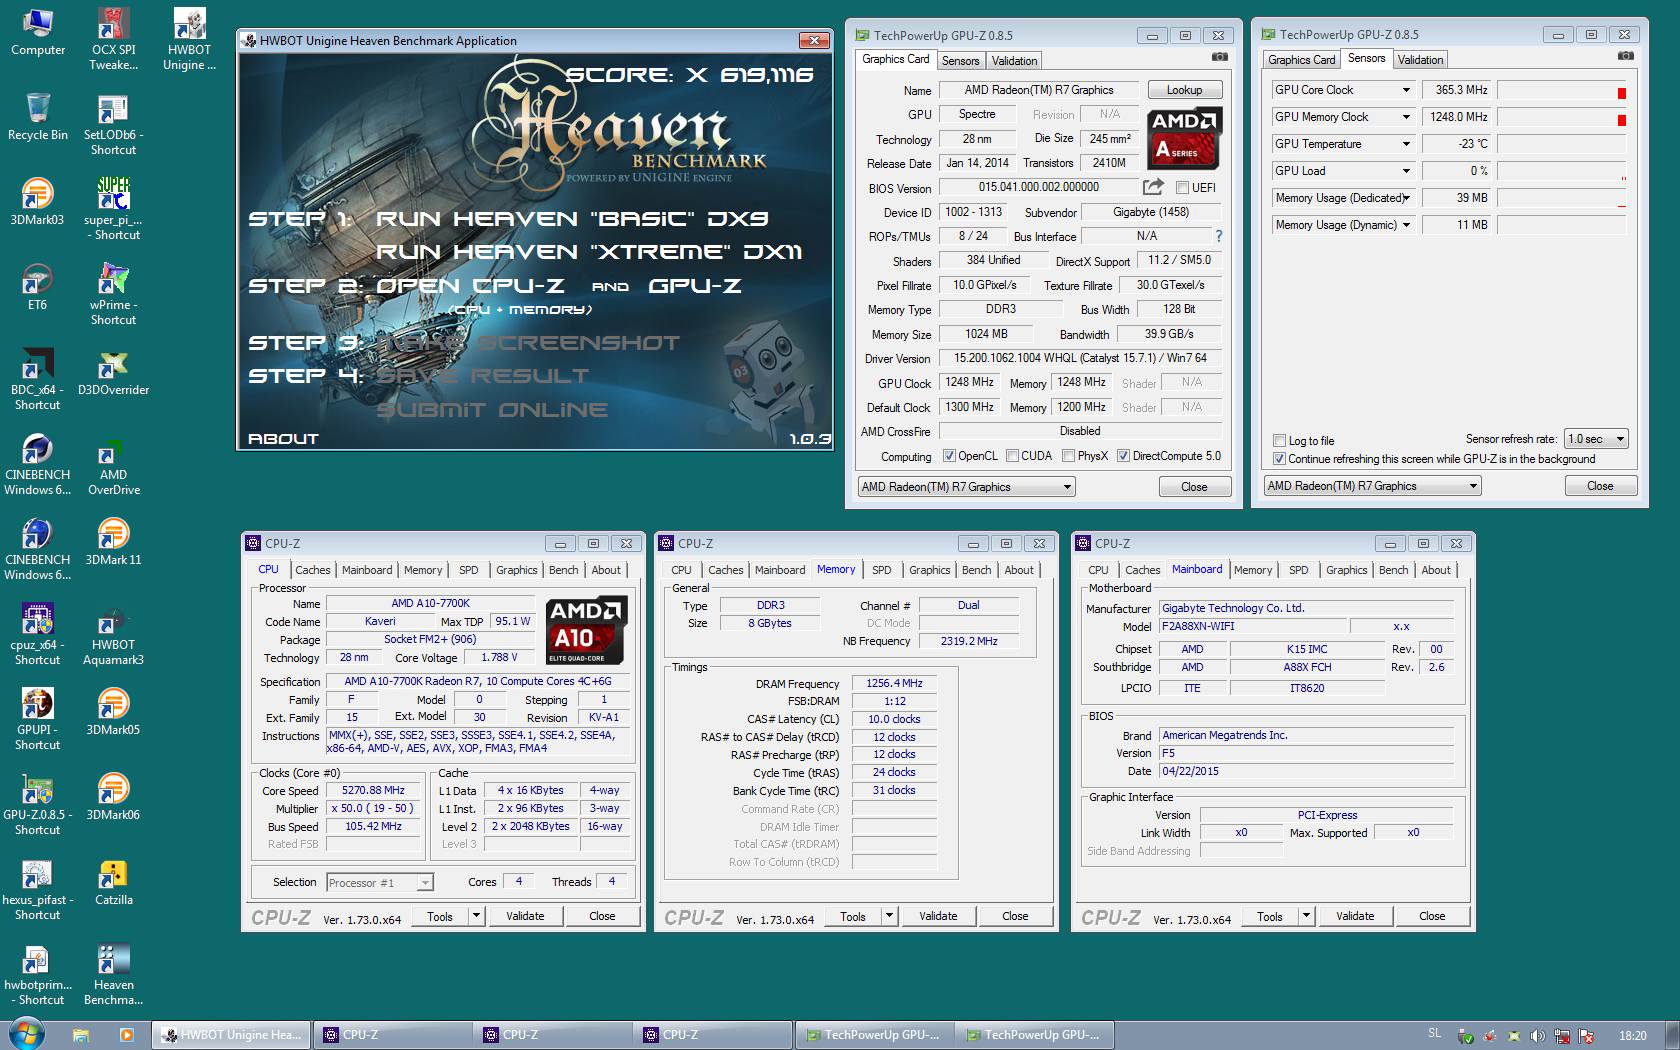Enable the Log to file checkbox
Viewport: 1680px width, 1050px height.
click(x=1279, y=441)
